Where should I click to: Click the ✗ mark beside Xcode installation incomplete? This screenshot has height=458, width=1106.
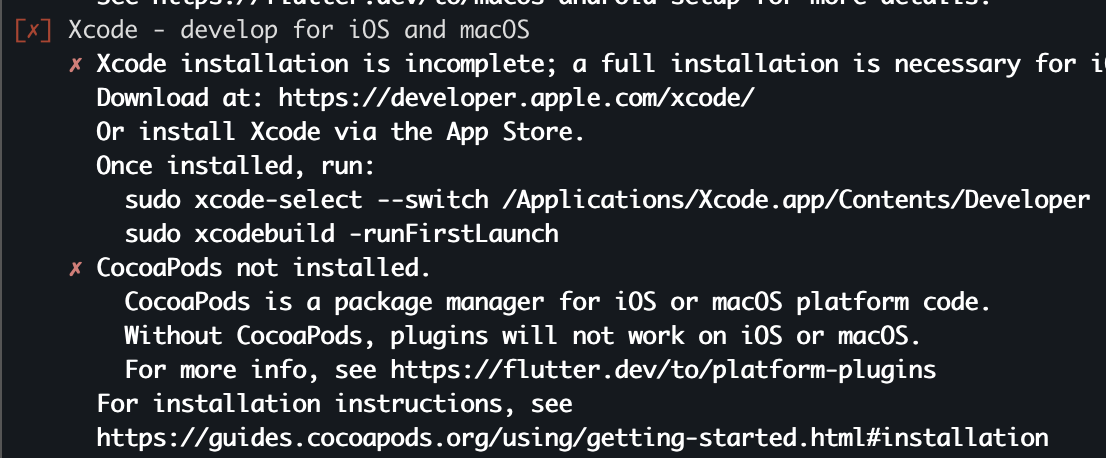75,65
